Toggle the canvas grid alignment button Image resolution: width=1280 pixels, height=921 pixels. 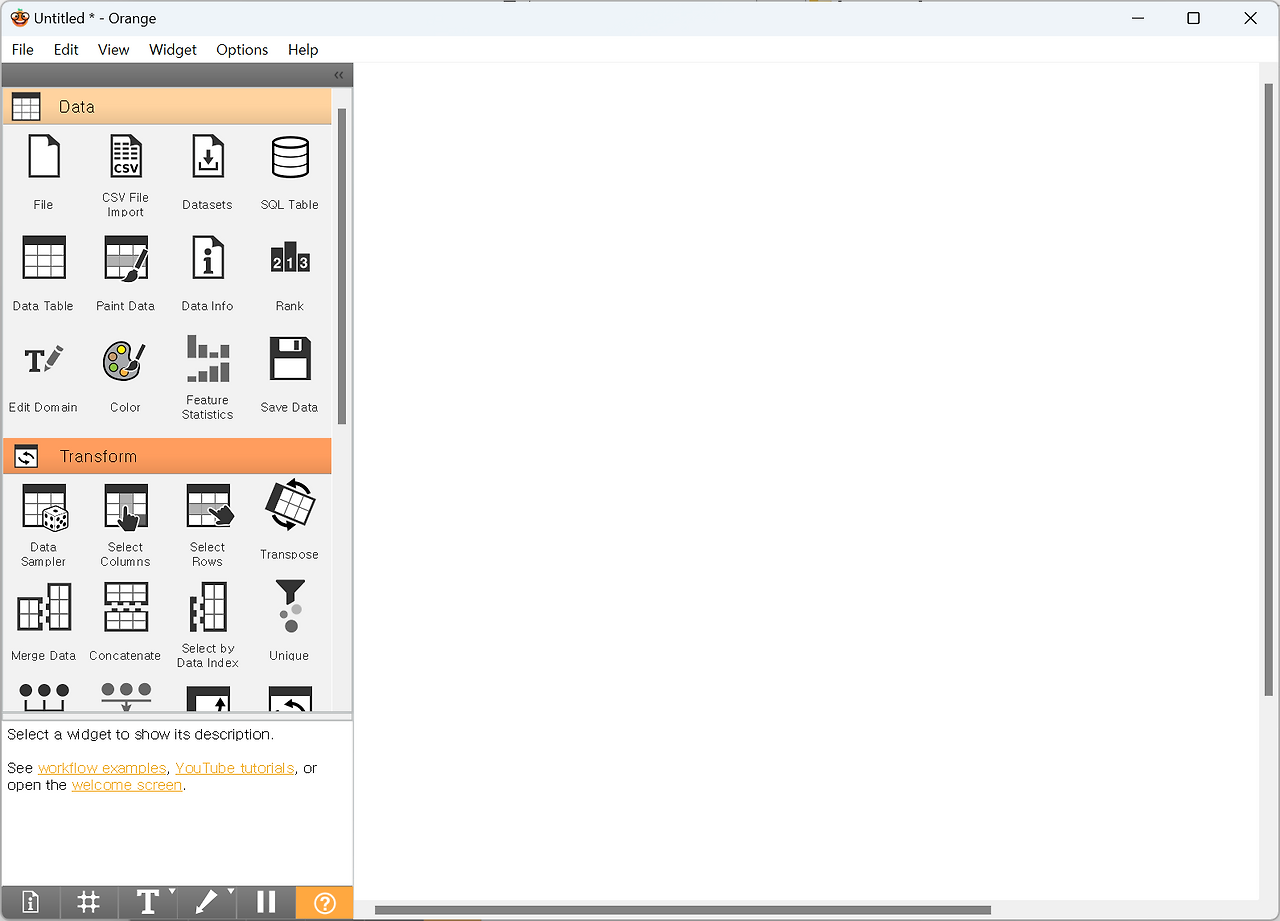click(89, 903)
